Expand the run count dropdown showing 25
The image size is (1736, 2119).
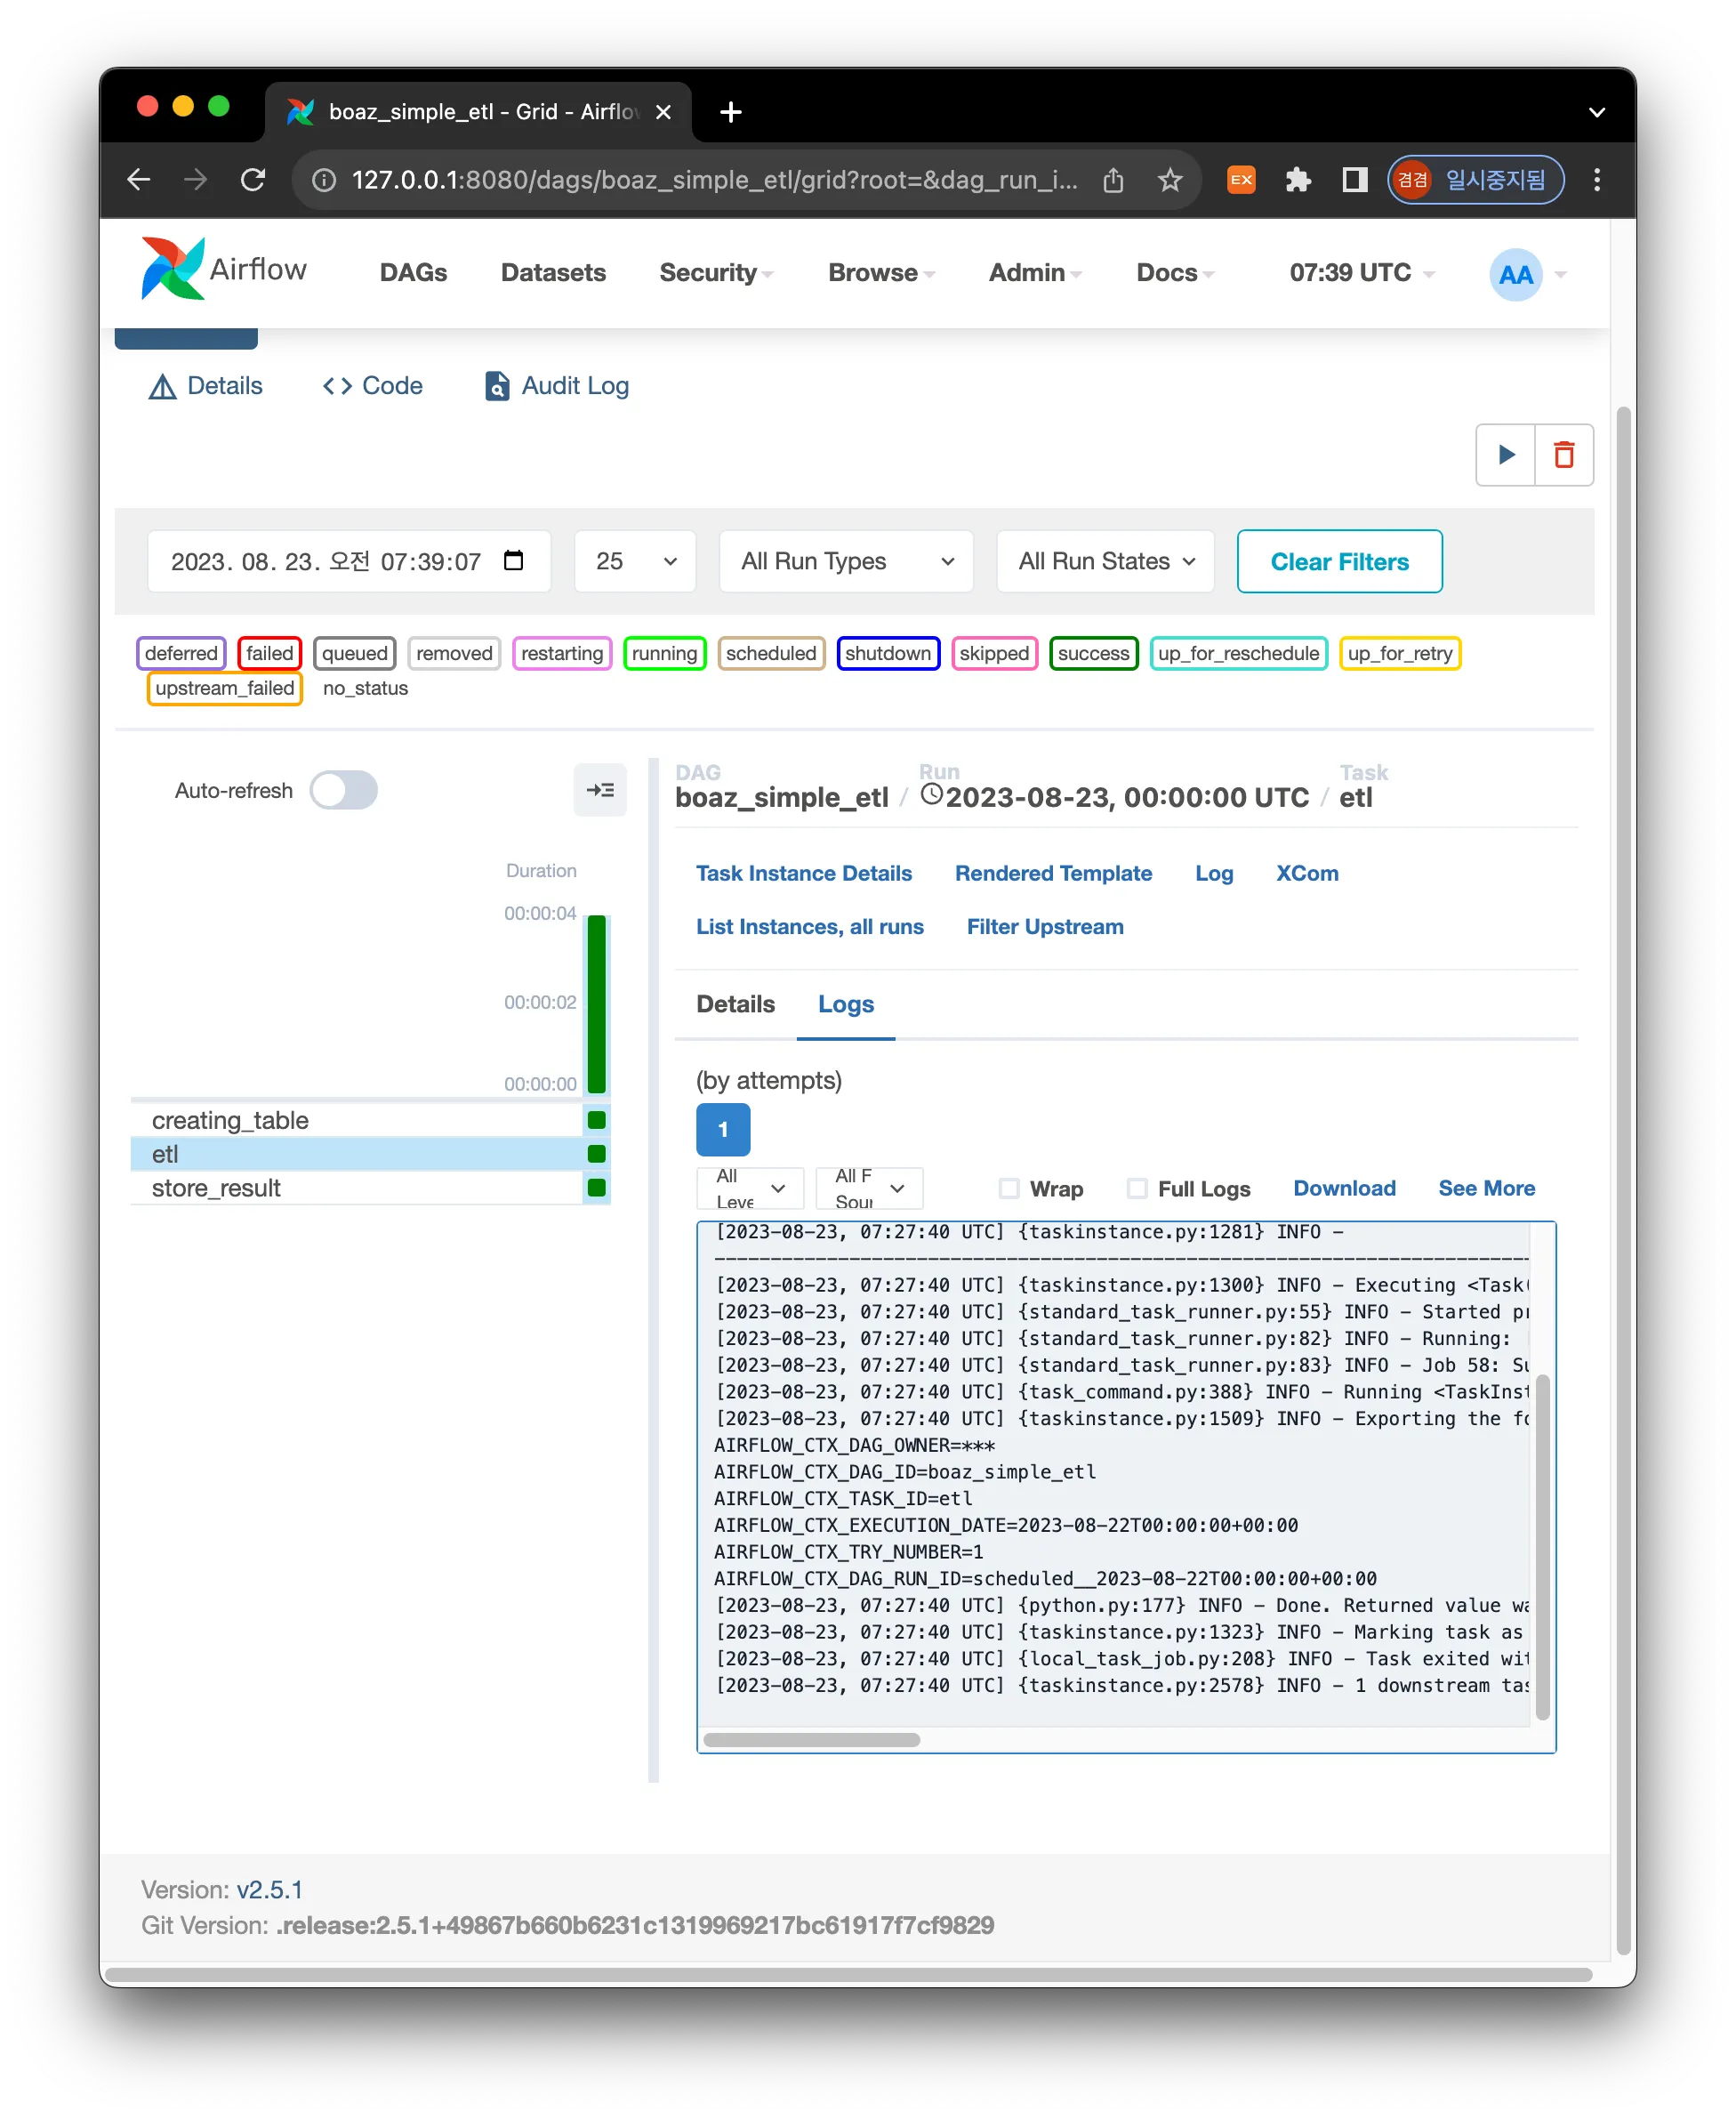click(x=635, y=561)
